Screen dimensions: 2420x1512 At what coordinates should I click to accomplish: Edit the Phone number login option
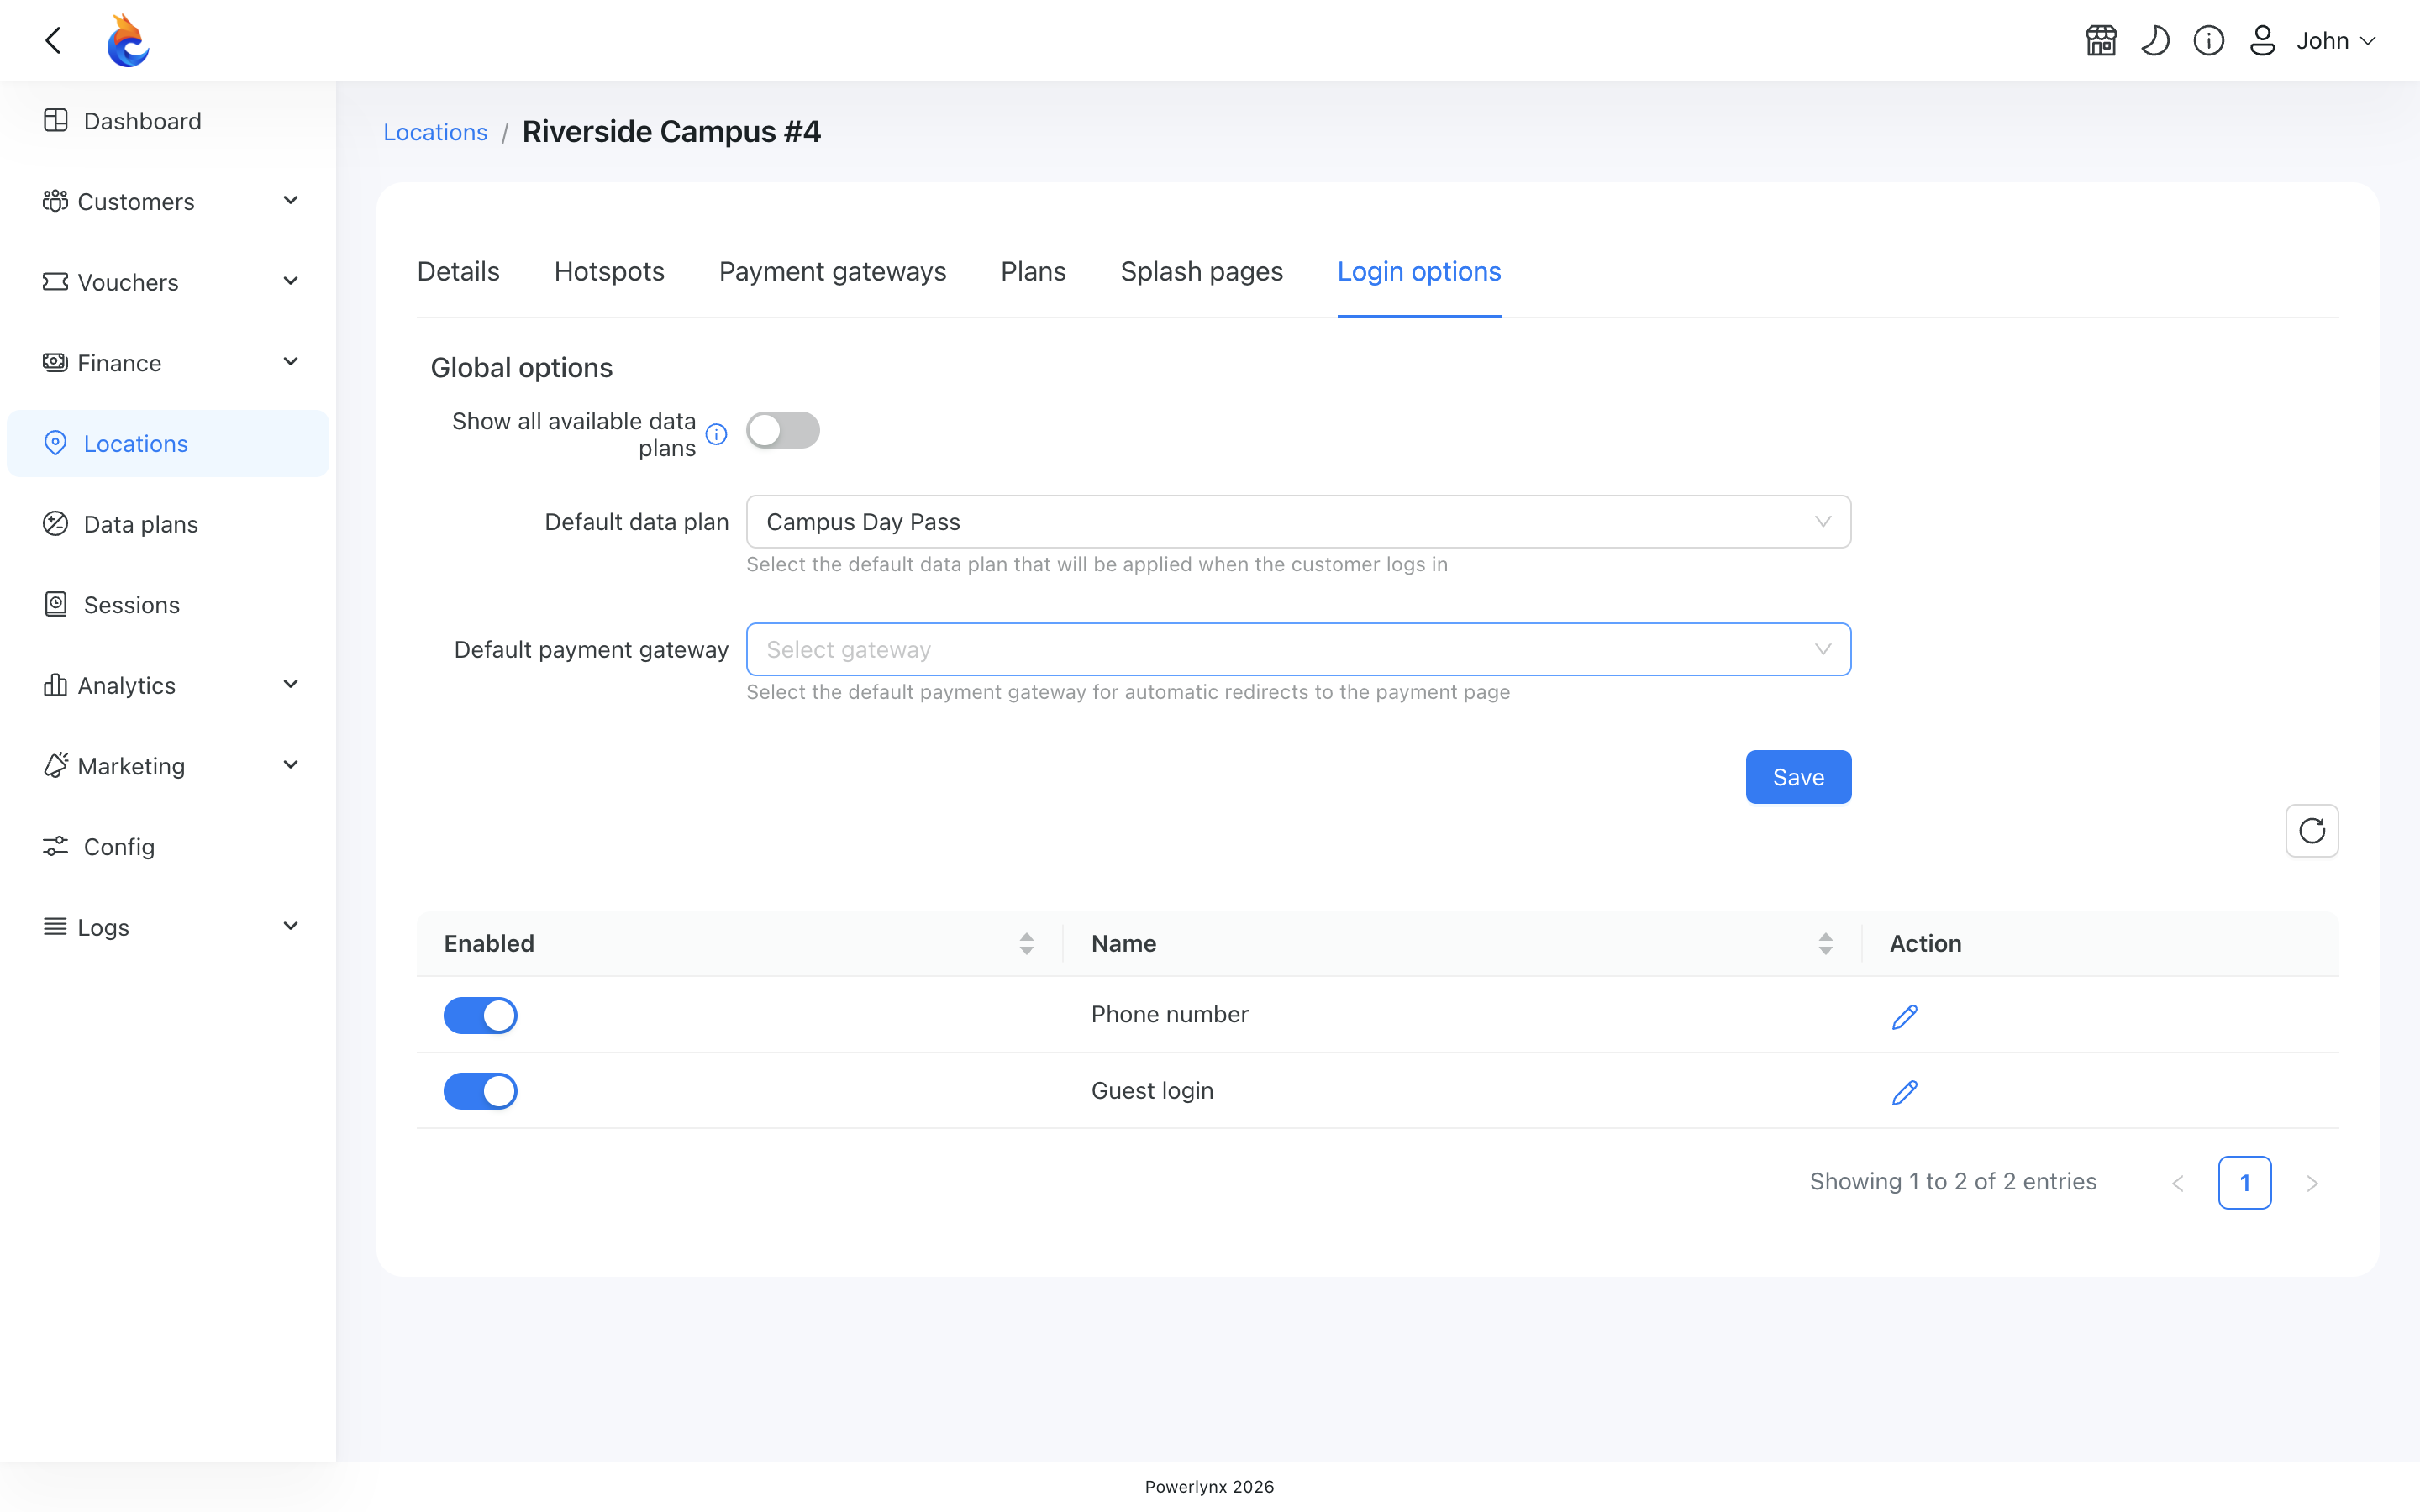[x=1905, y=1016]
